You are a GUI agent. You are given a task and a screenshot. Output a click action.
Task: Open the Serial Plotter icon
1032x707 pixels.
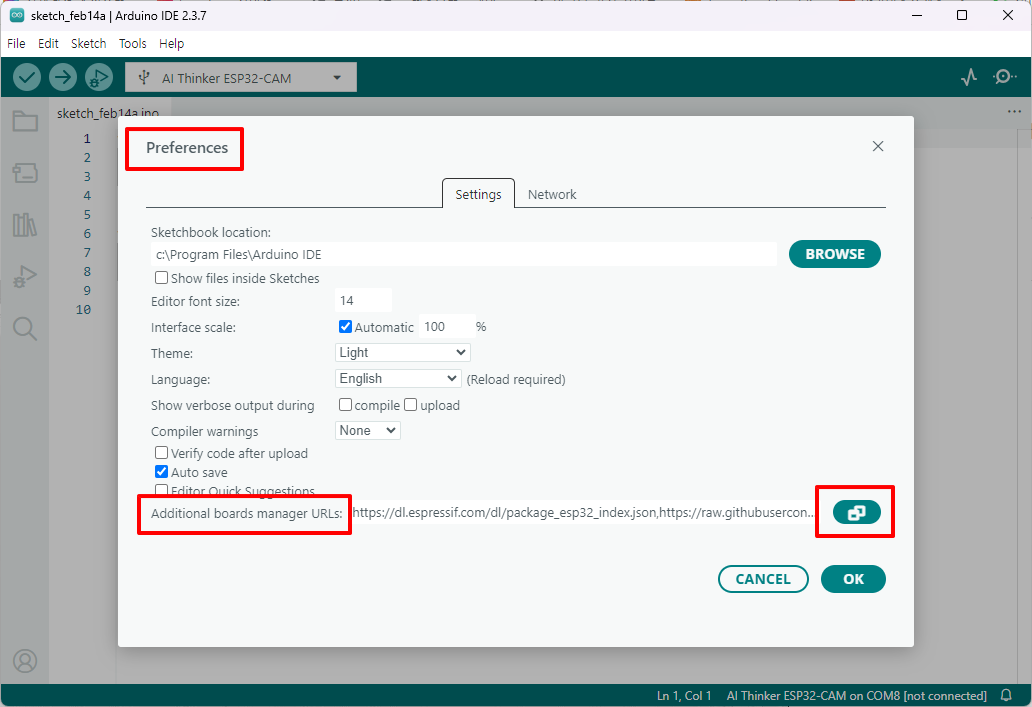coord(969,78)
